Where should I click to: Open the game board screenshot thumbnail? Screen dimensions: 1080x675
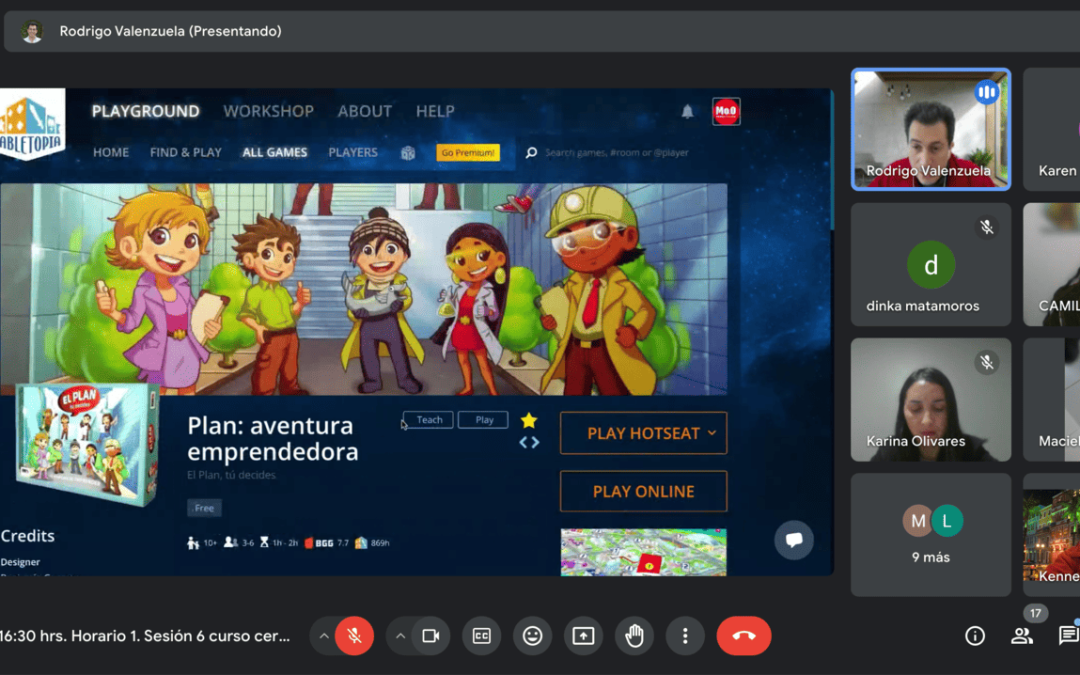(x=643, y=552)
